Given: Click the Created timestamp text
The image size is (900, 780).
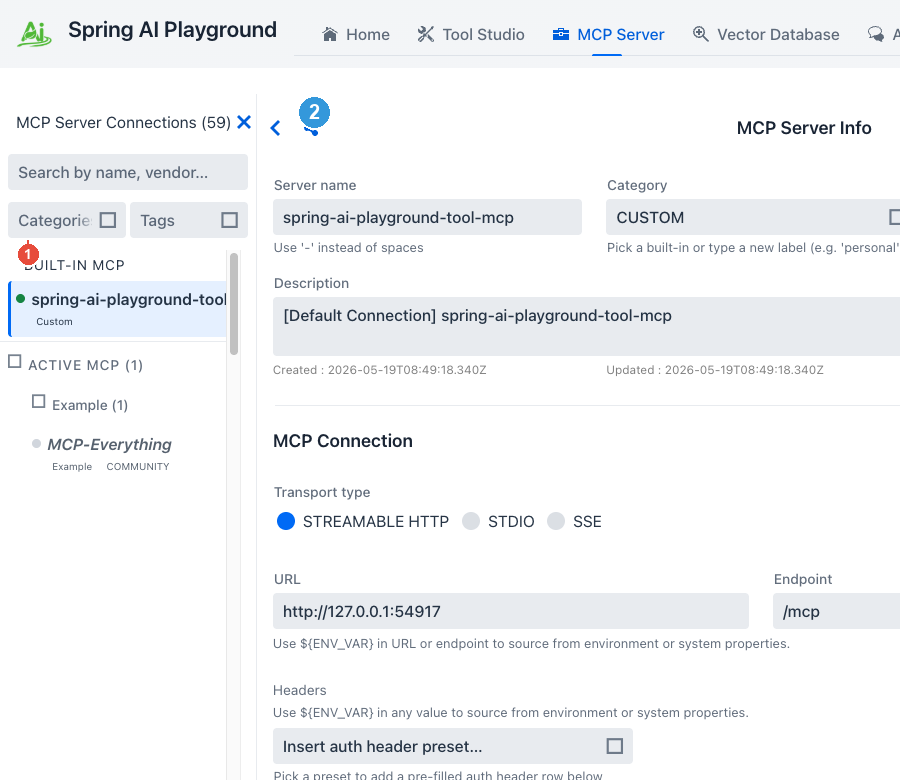Looking at the screenshot, I should [x=379, y=370].
